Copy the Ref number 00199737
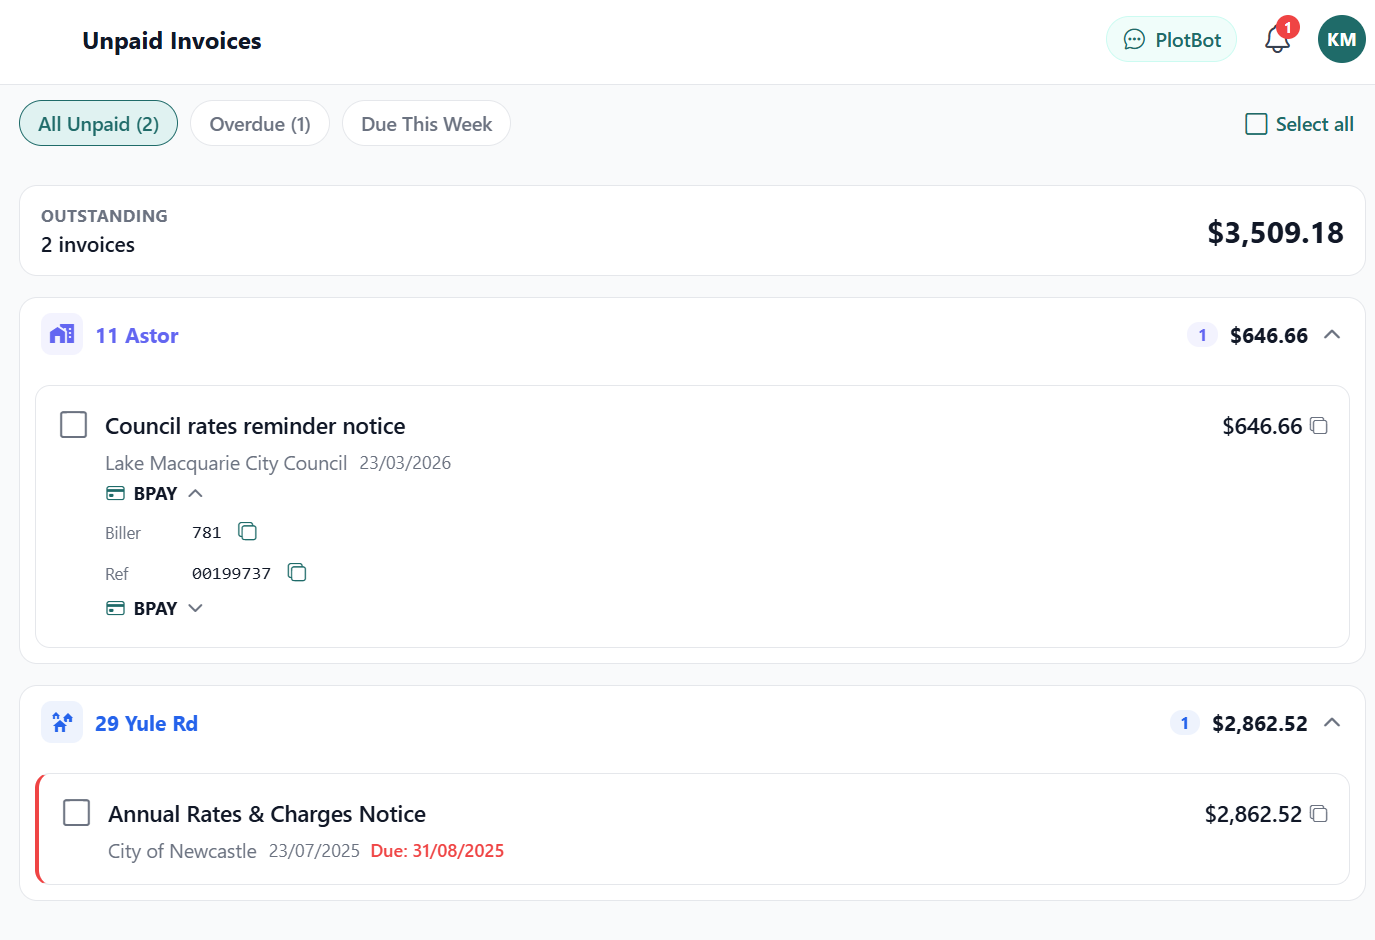Screen dimensions: 1375x940 point(297,572)
